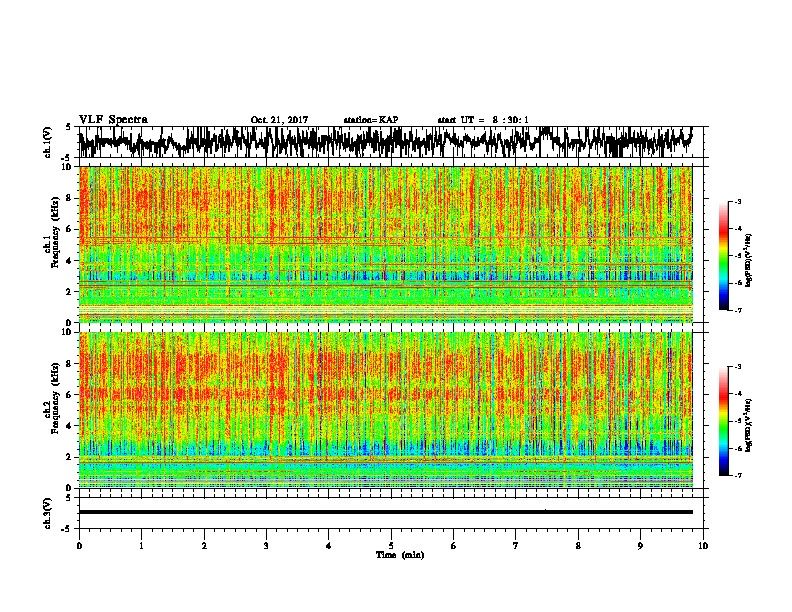Click the "-7" label on ch.2 color bar

738,475
